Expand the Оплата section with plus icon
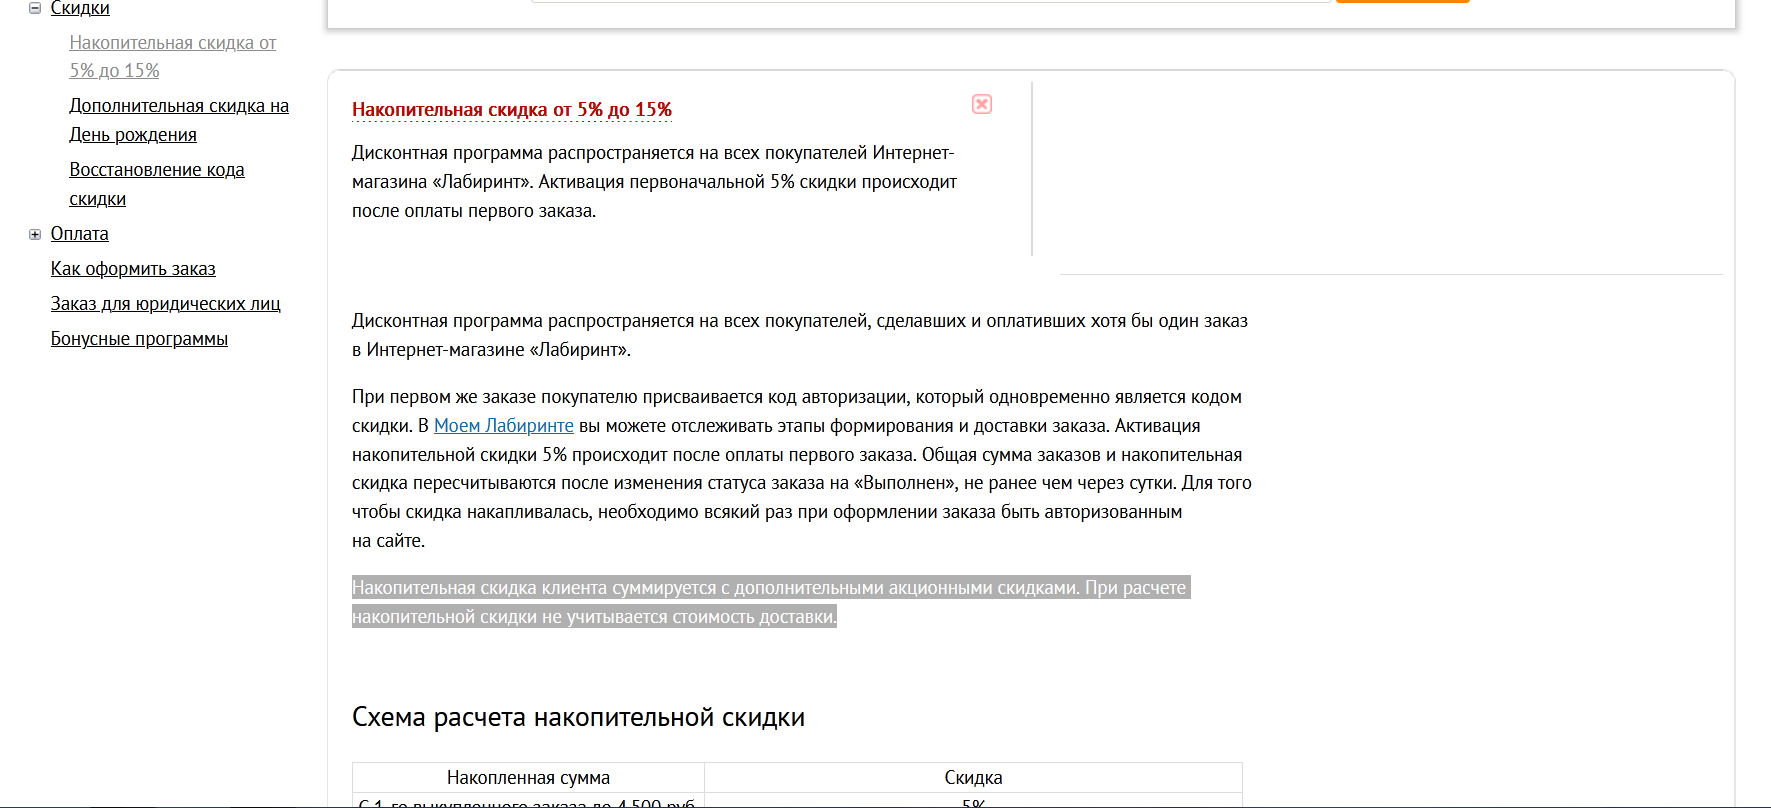Image resolution: width=1771 pixels, height=808 pixels. pos(35,234)
